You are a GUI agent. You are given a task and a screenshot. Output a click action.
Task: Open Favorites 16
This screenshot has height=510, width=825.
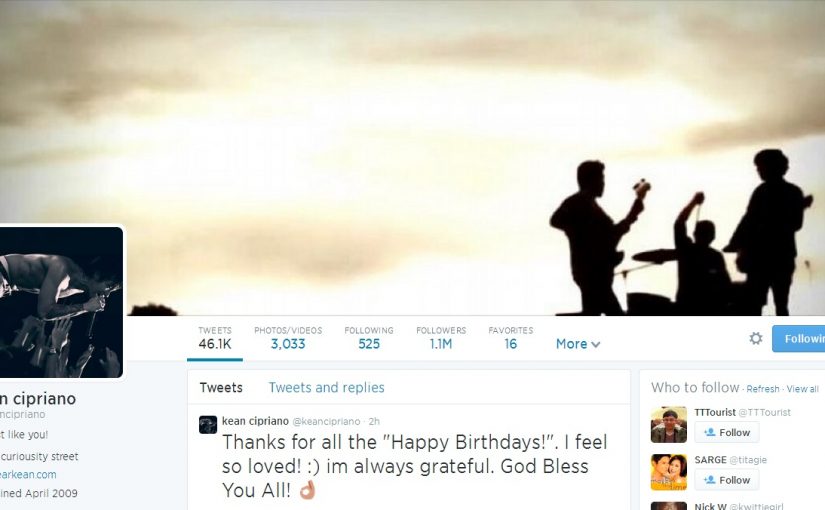(510, 338)
